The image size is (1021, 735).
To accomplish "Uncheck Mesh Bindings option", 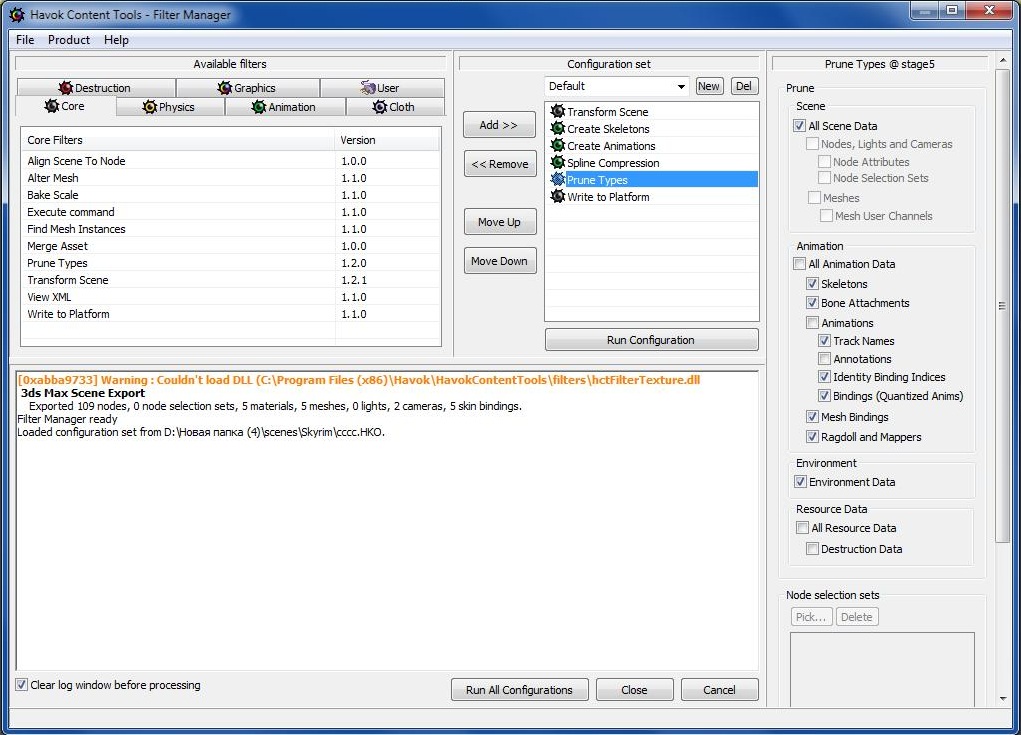I will pos(812,416).
